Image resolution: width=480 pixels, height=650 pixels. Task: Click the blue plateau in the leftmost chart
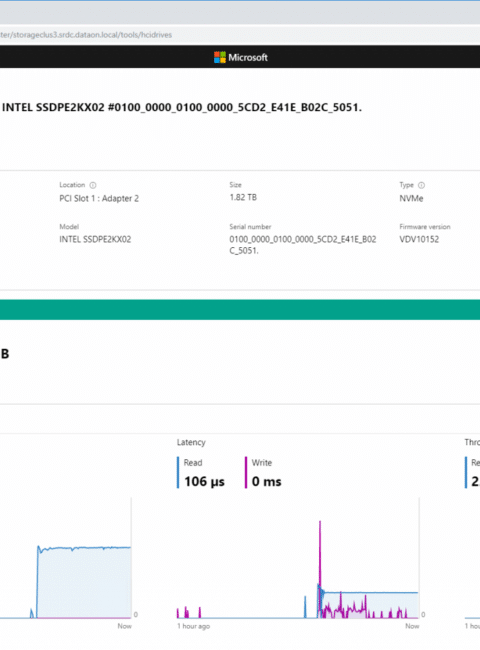point(84,548)
